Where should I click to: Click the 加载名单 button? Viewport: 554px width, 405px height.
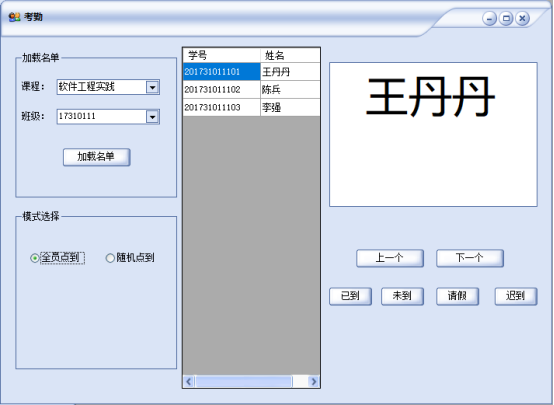click(x=96, y=157)
